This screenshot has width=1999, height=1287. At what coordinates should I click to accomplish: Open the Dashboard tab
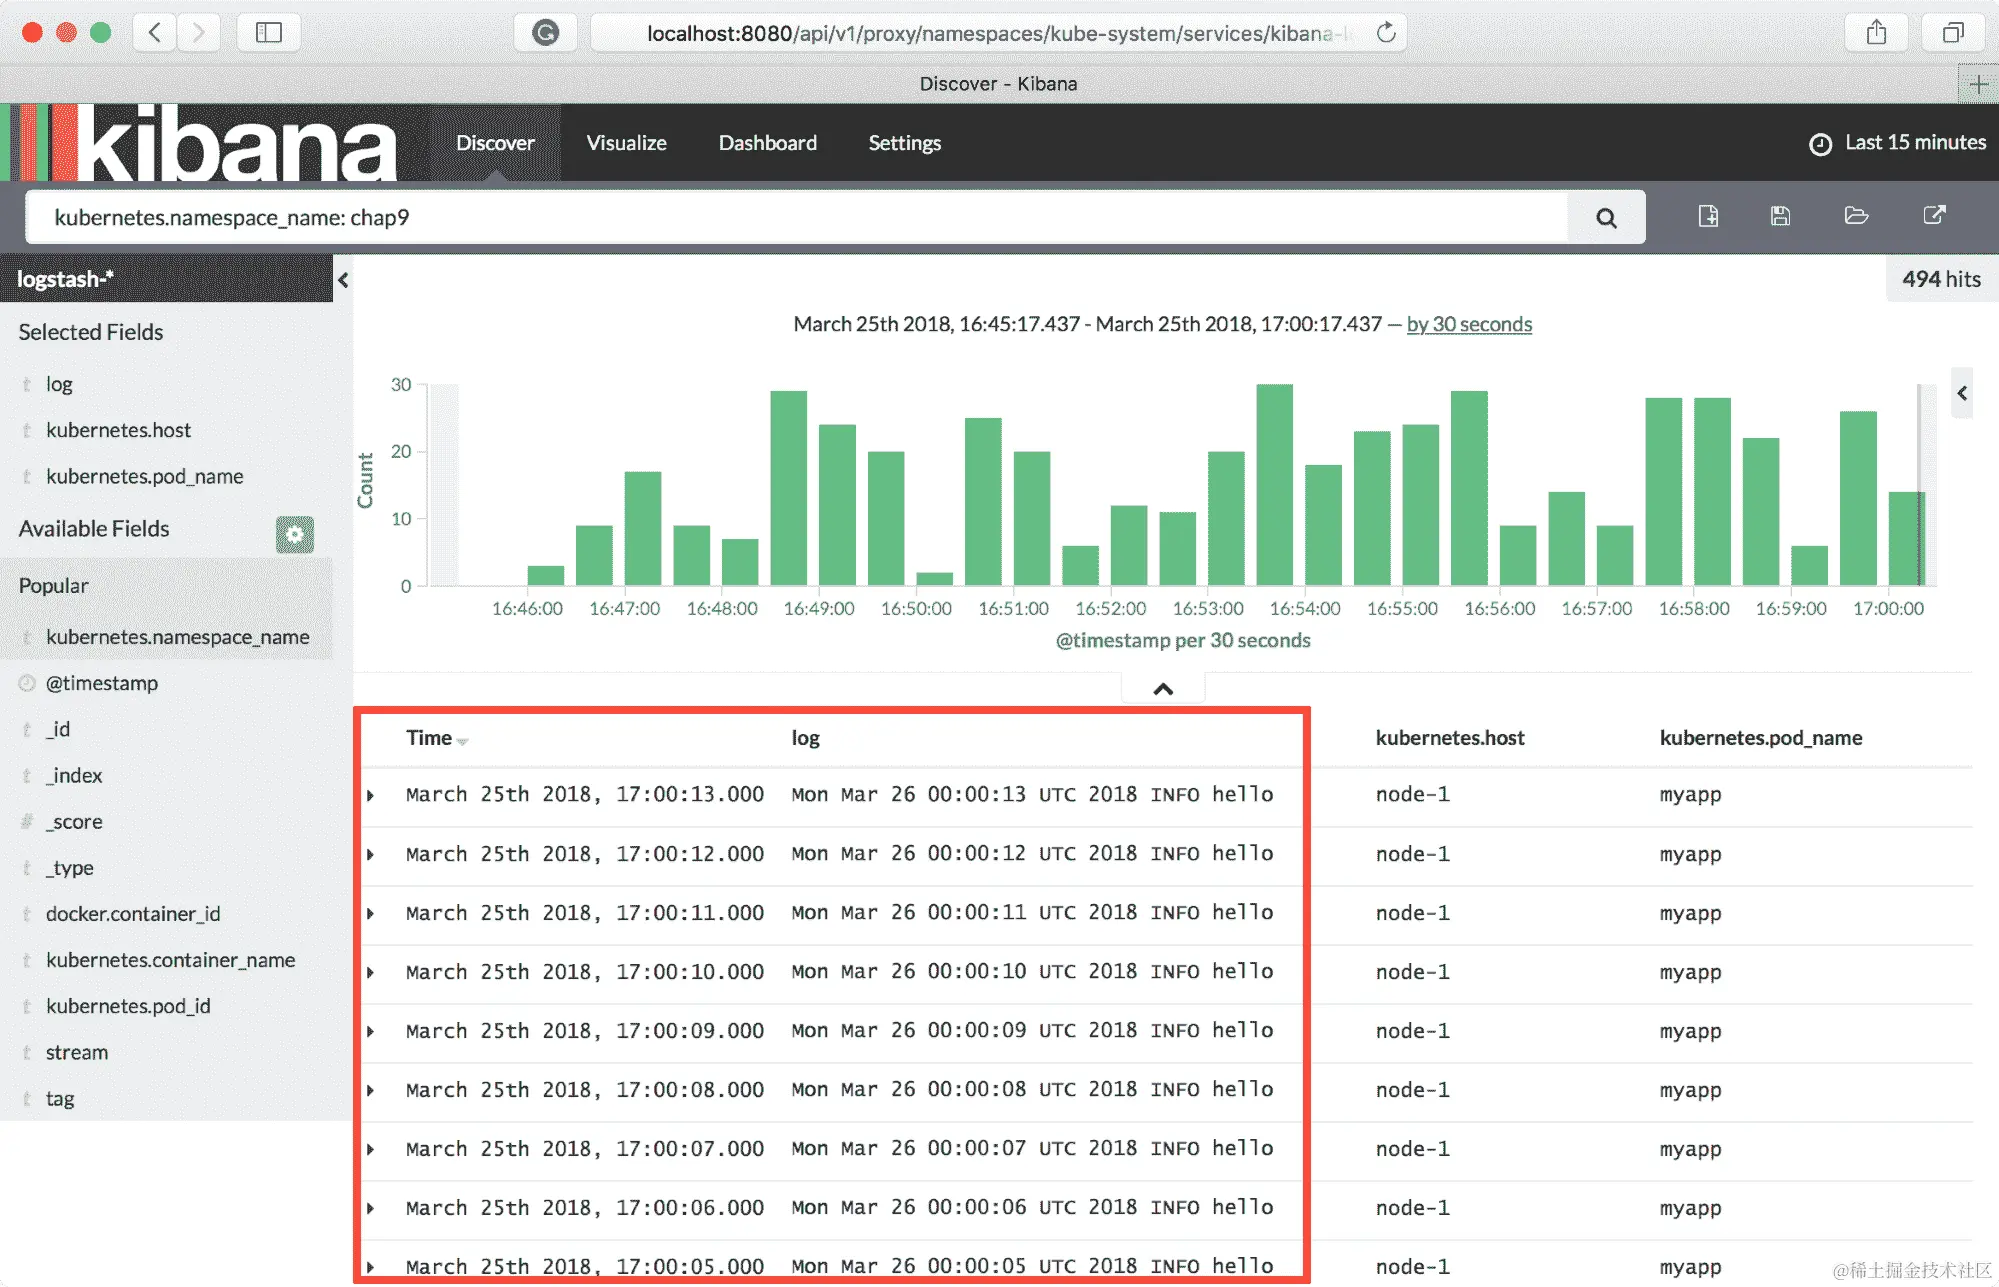[x=767, y=143]
